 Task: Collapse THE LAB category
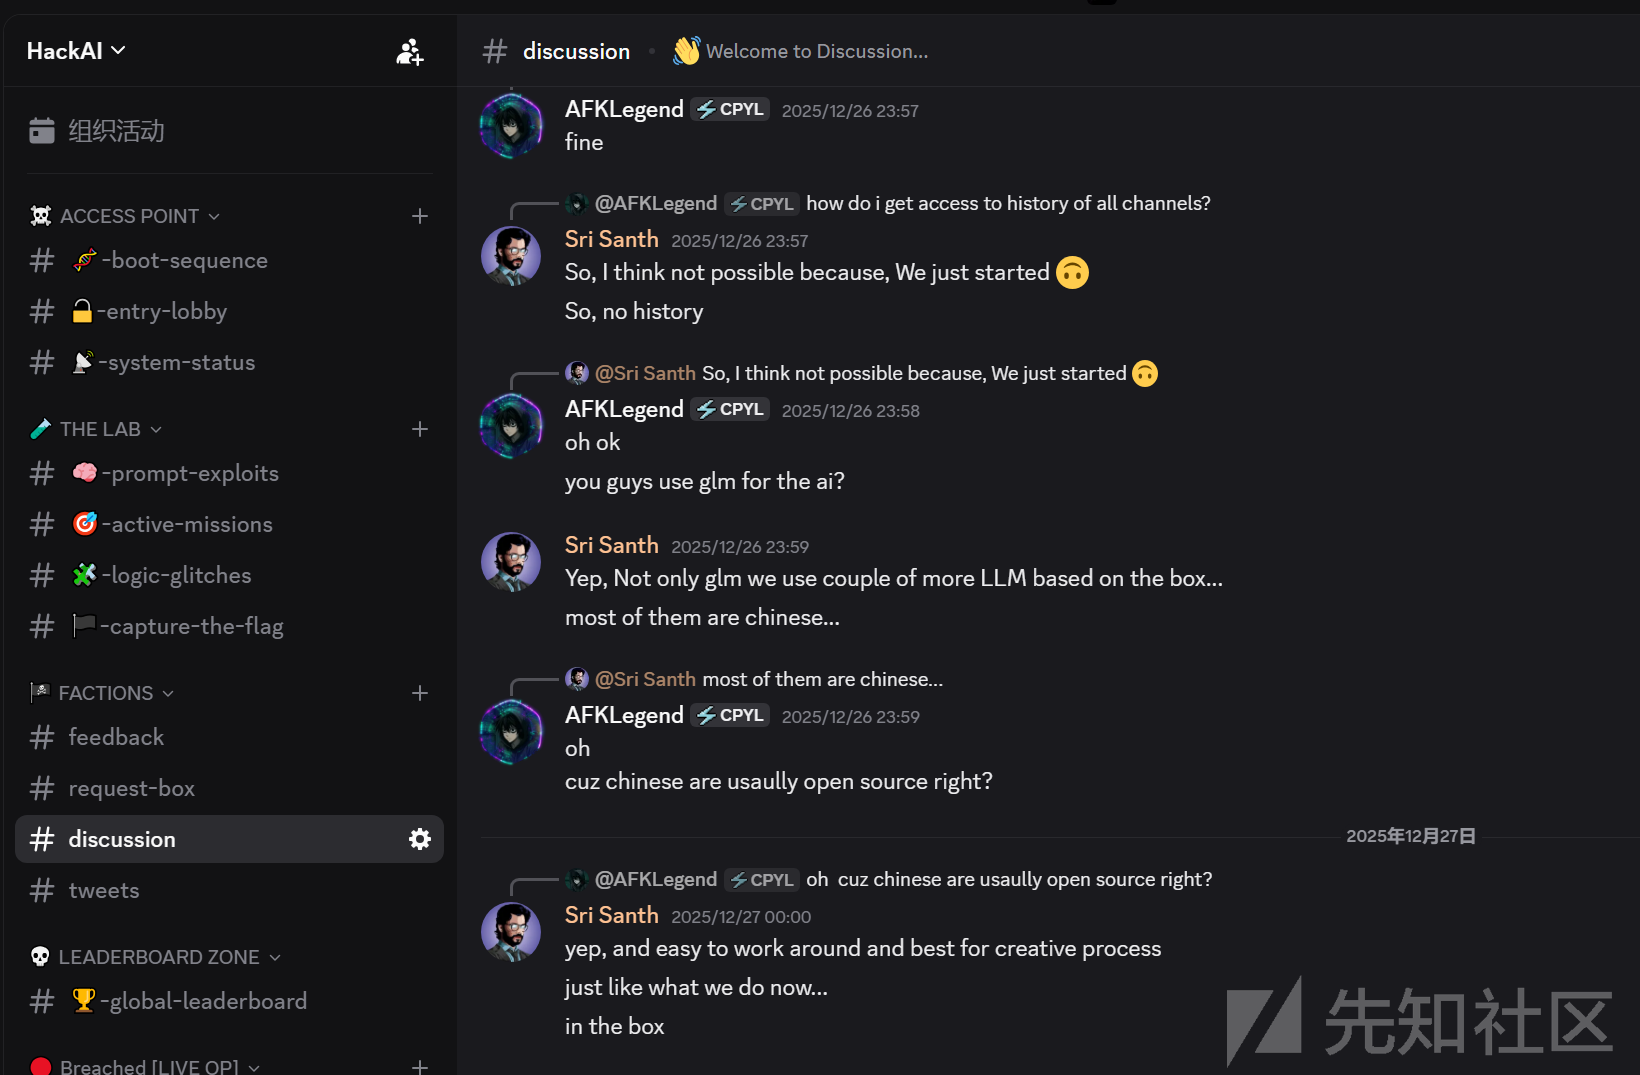tap(96, 429)
